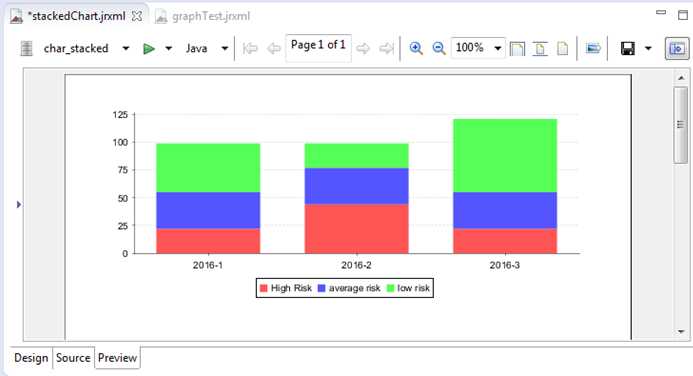Open the Design tab
The height and width of the screenshot is (376, 693).
coord(31,357)
